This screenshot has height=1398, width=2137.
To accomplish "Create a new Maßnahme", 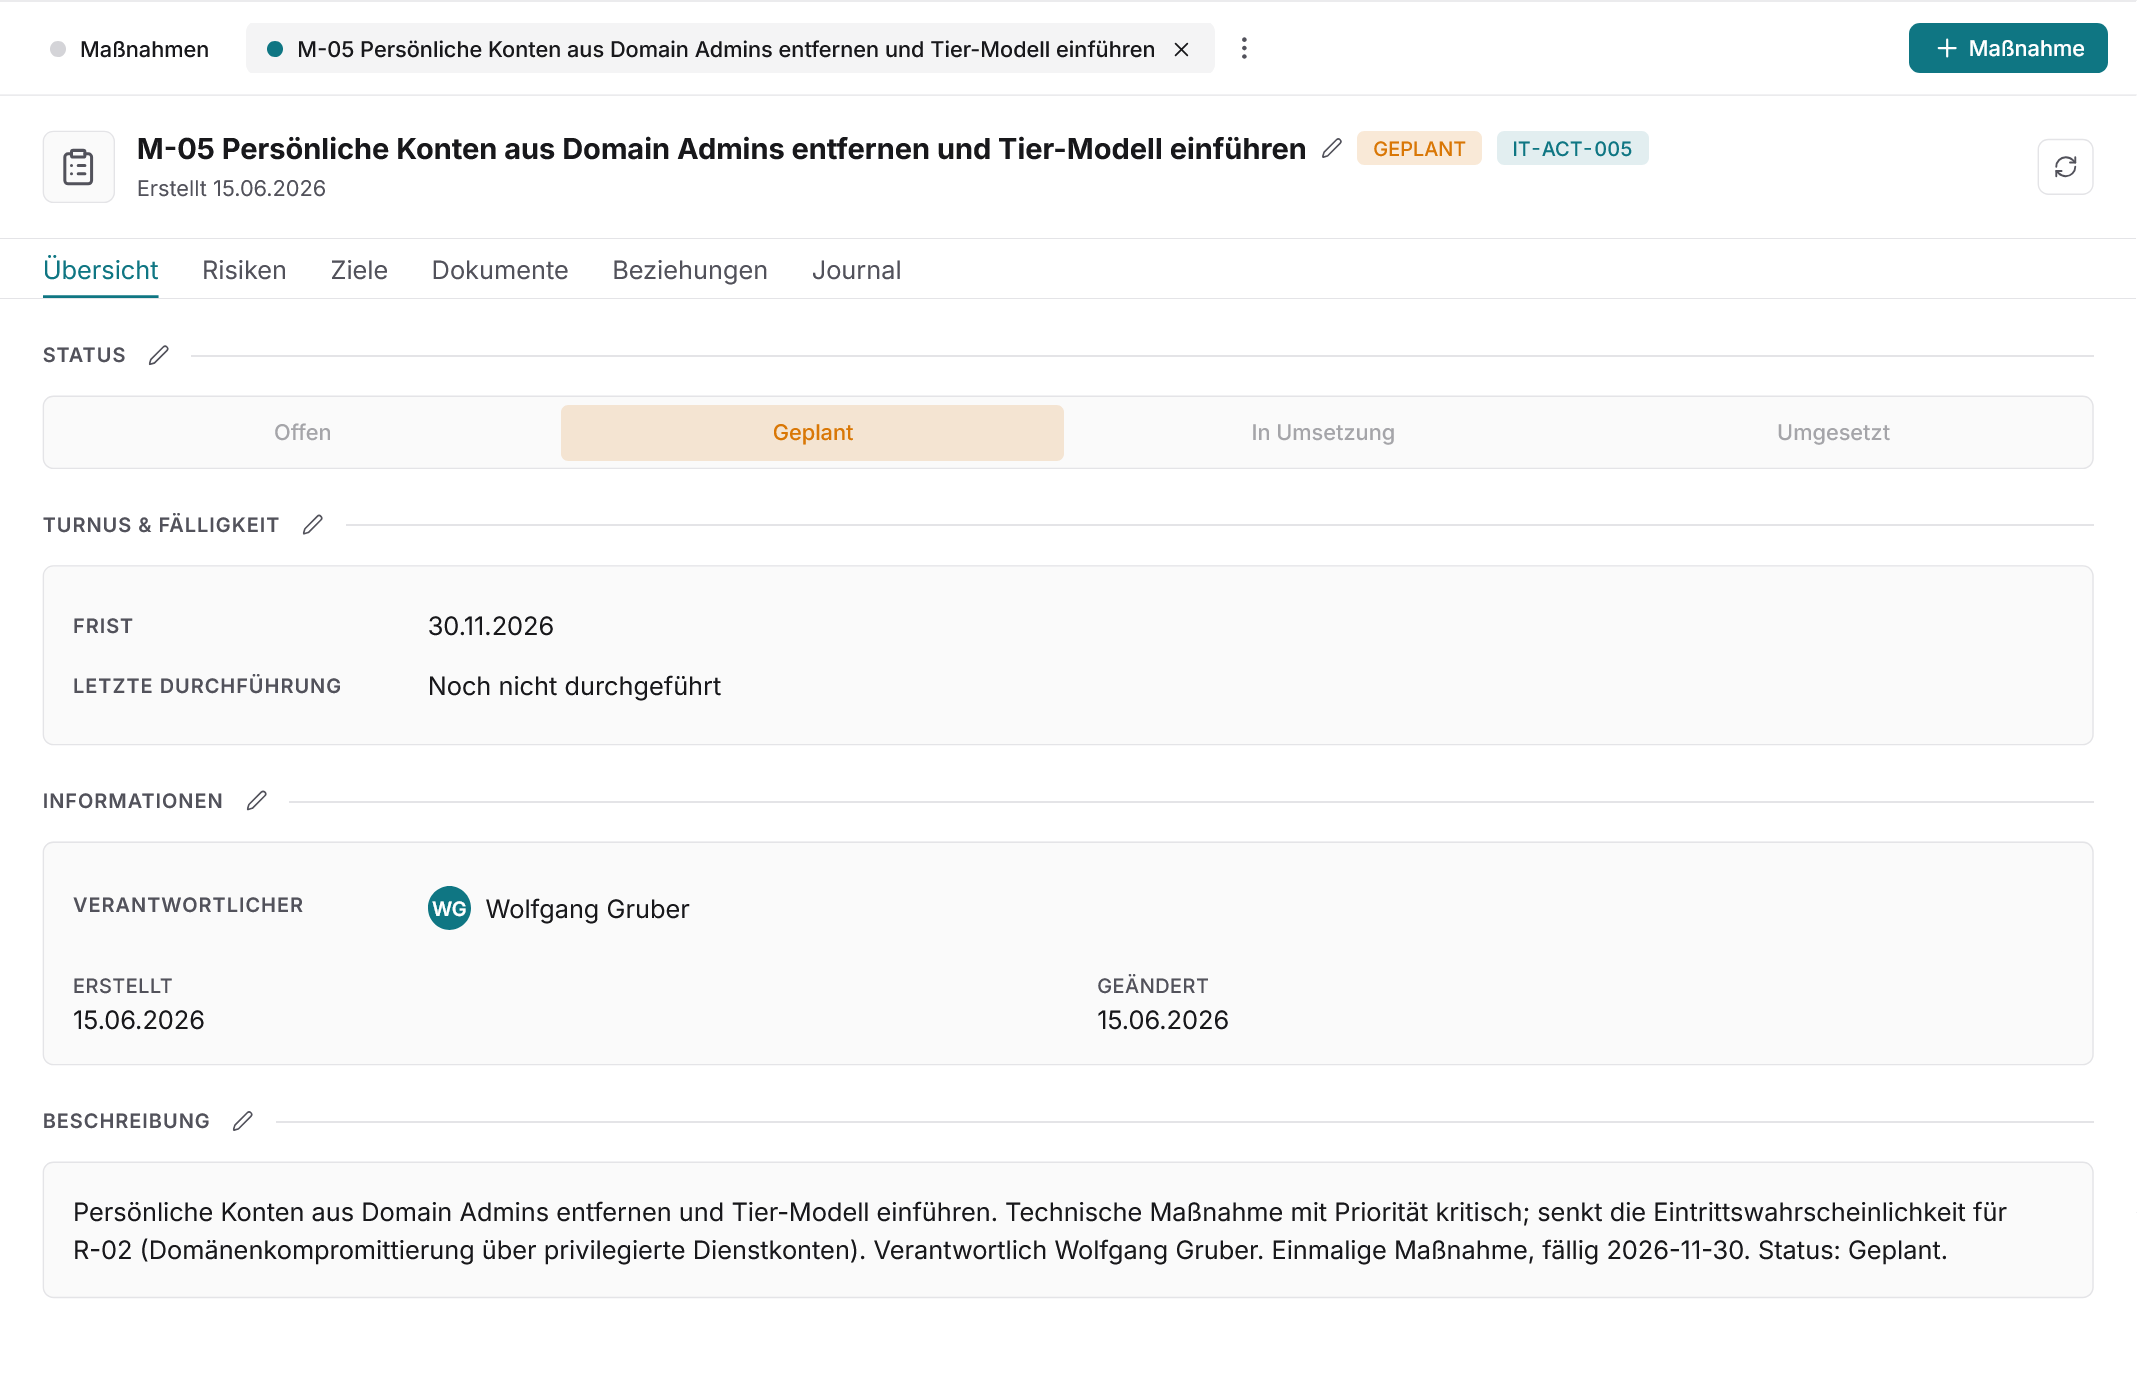I will click(2007, 48).
